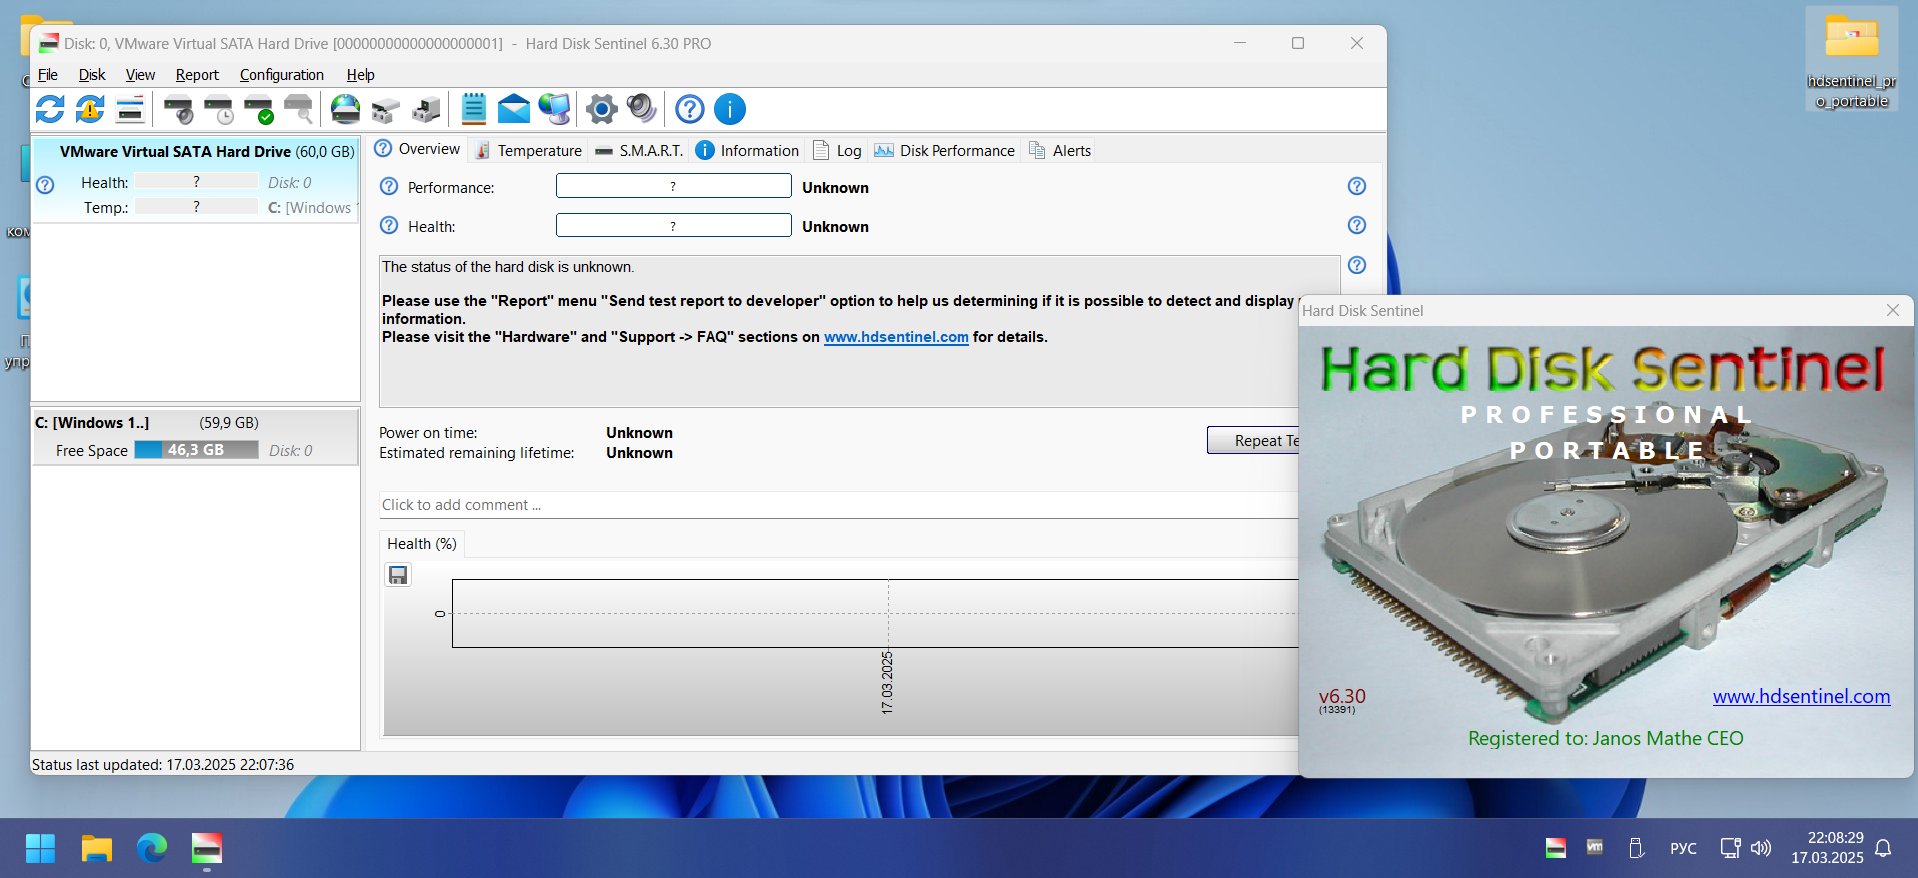Click the disk with speaker toolbar icon
This screenshot has height=878, width=1918.
[x=178, y=109]
